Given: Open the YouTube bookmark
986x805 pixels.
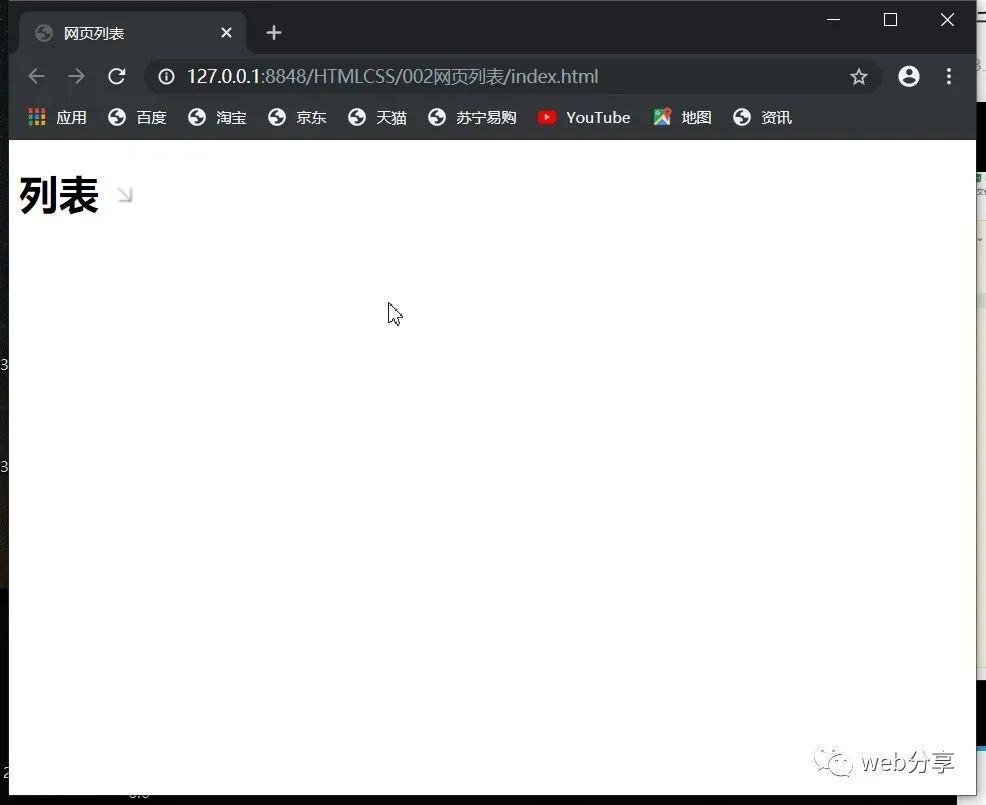Looking at the screenshot, I should click(x=584, y=117).
